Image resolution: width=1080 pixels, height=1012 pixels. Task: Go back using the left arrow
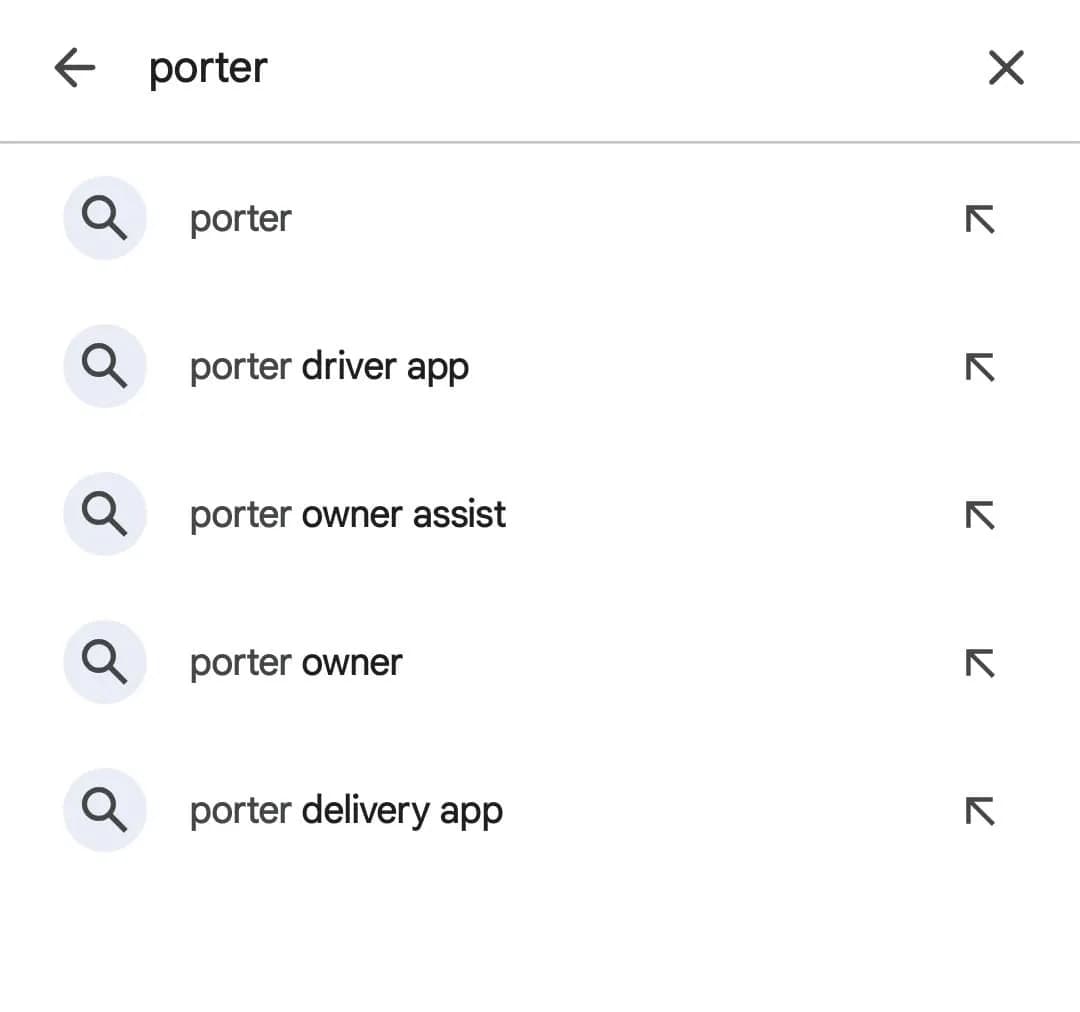pos(75,69)
